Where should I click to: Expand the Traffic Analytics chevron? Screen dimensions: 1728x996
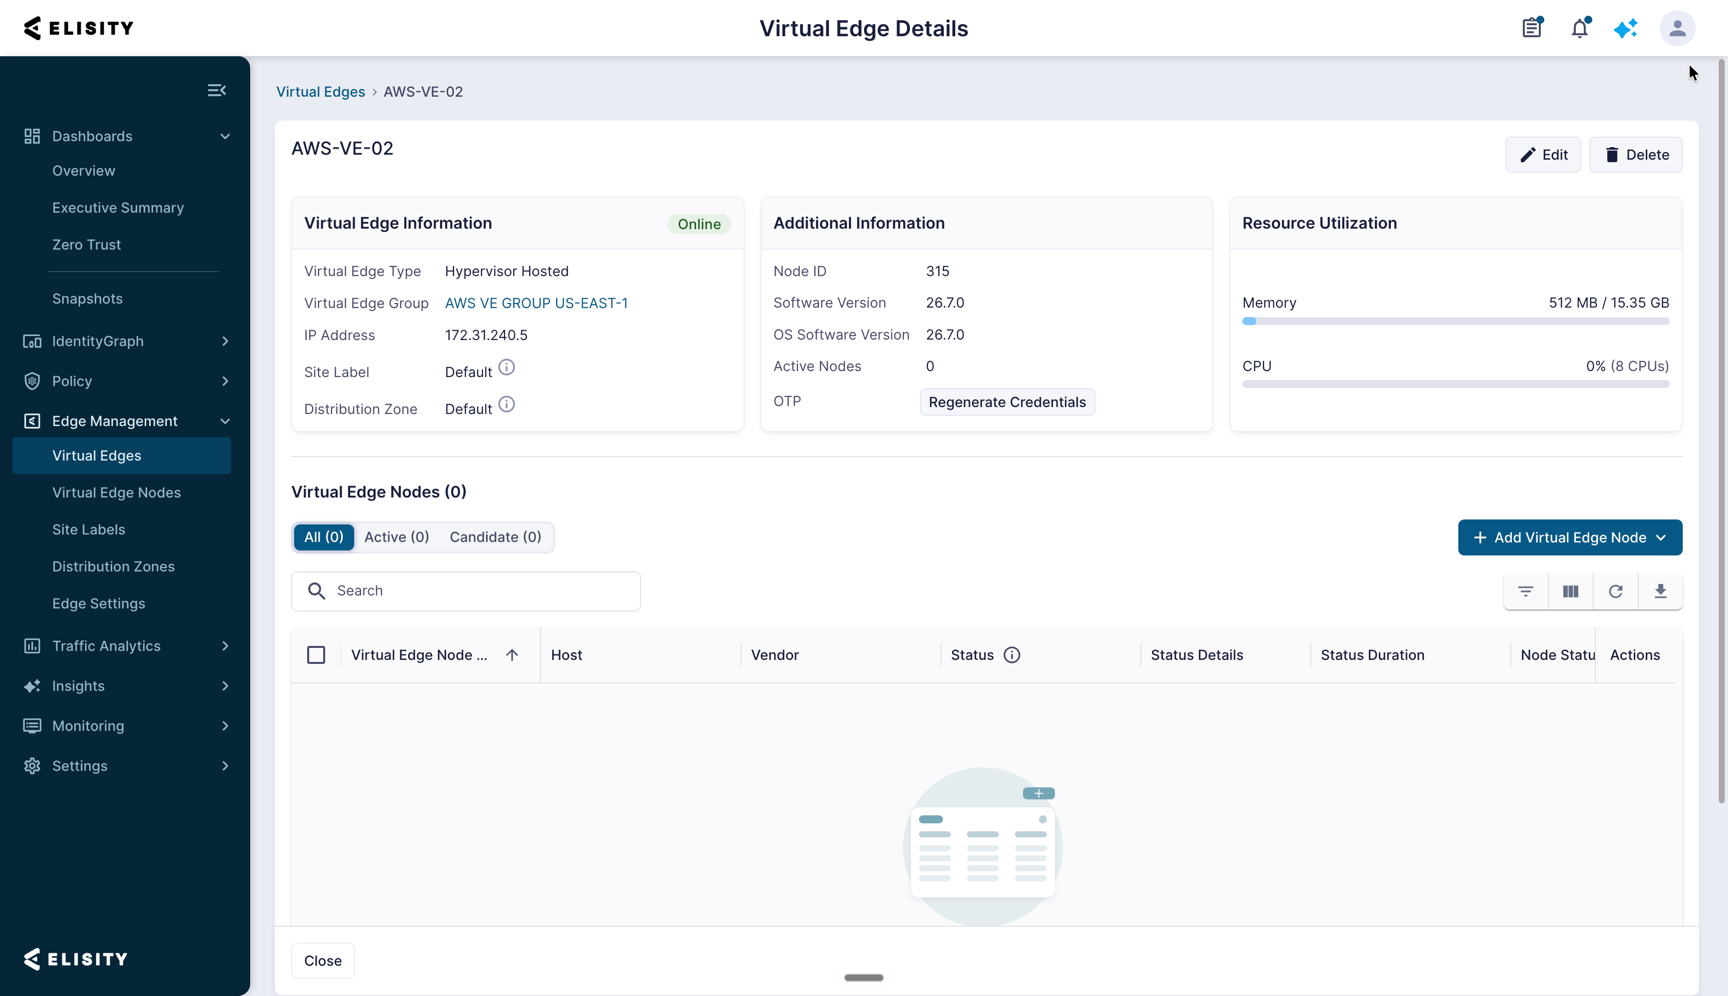[225, 646]
